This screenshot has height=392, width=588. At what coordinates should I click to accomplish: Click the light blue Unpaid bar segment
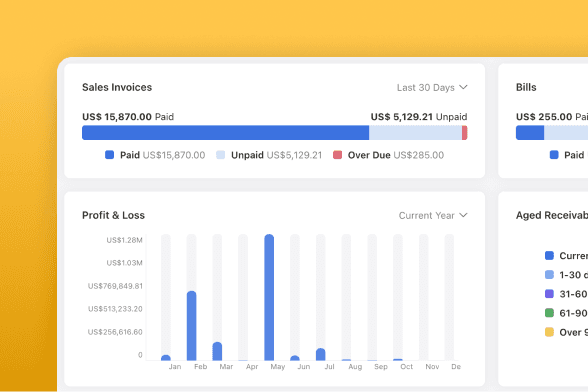(x=416, y=133)
